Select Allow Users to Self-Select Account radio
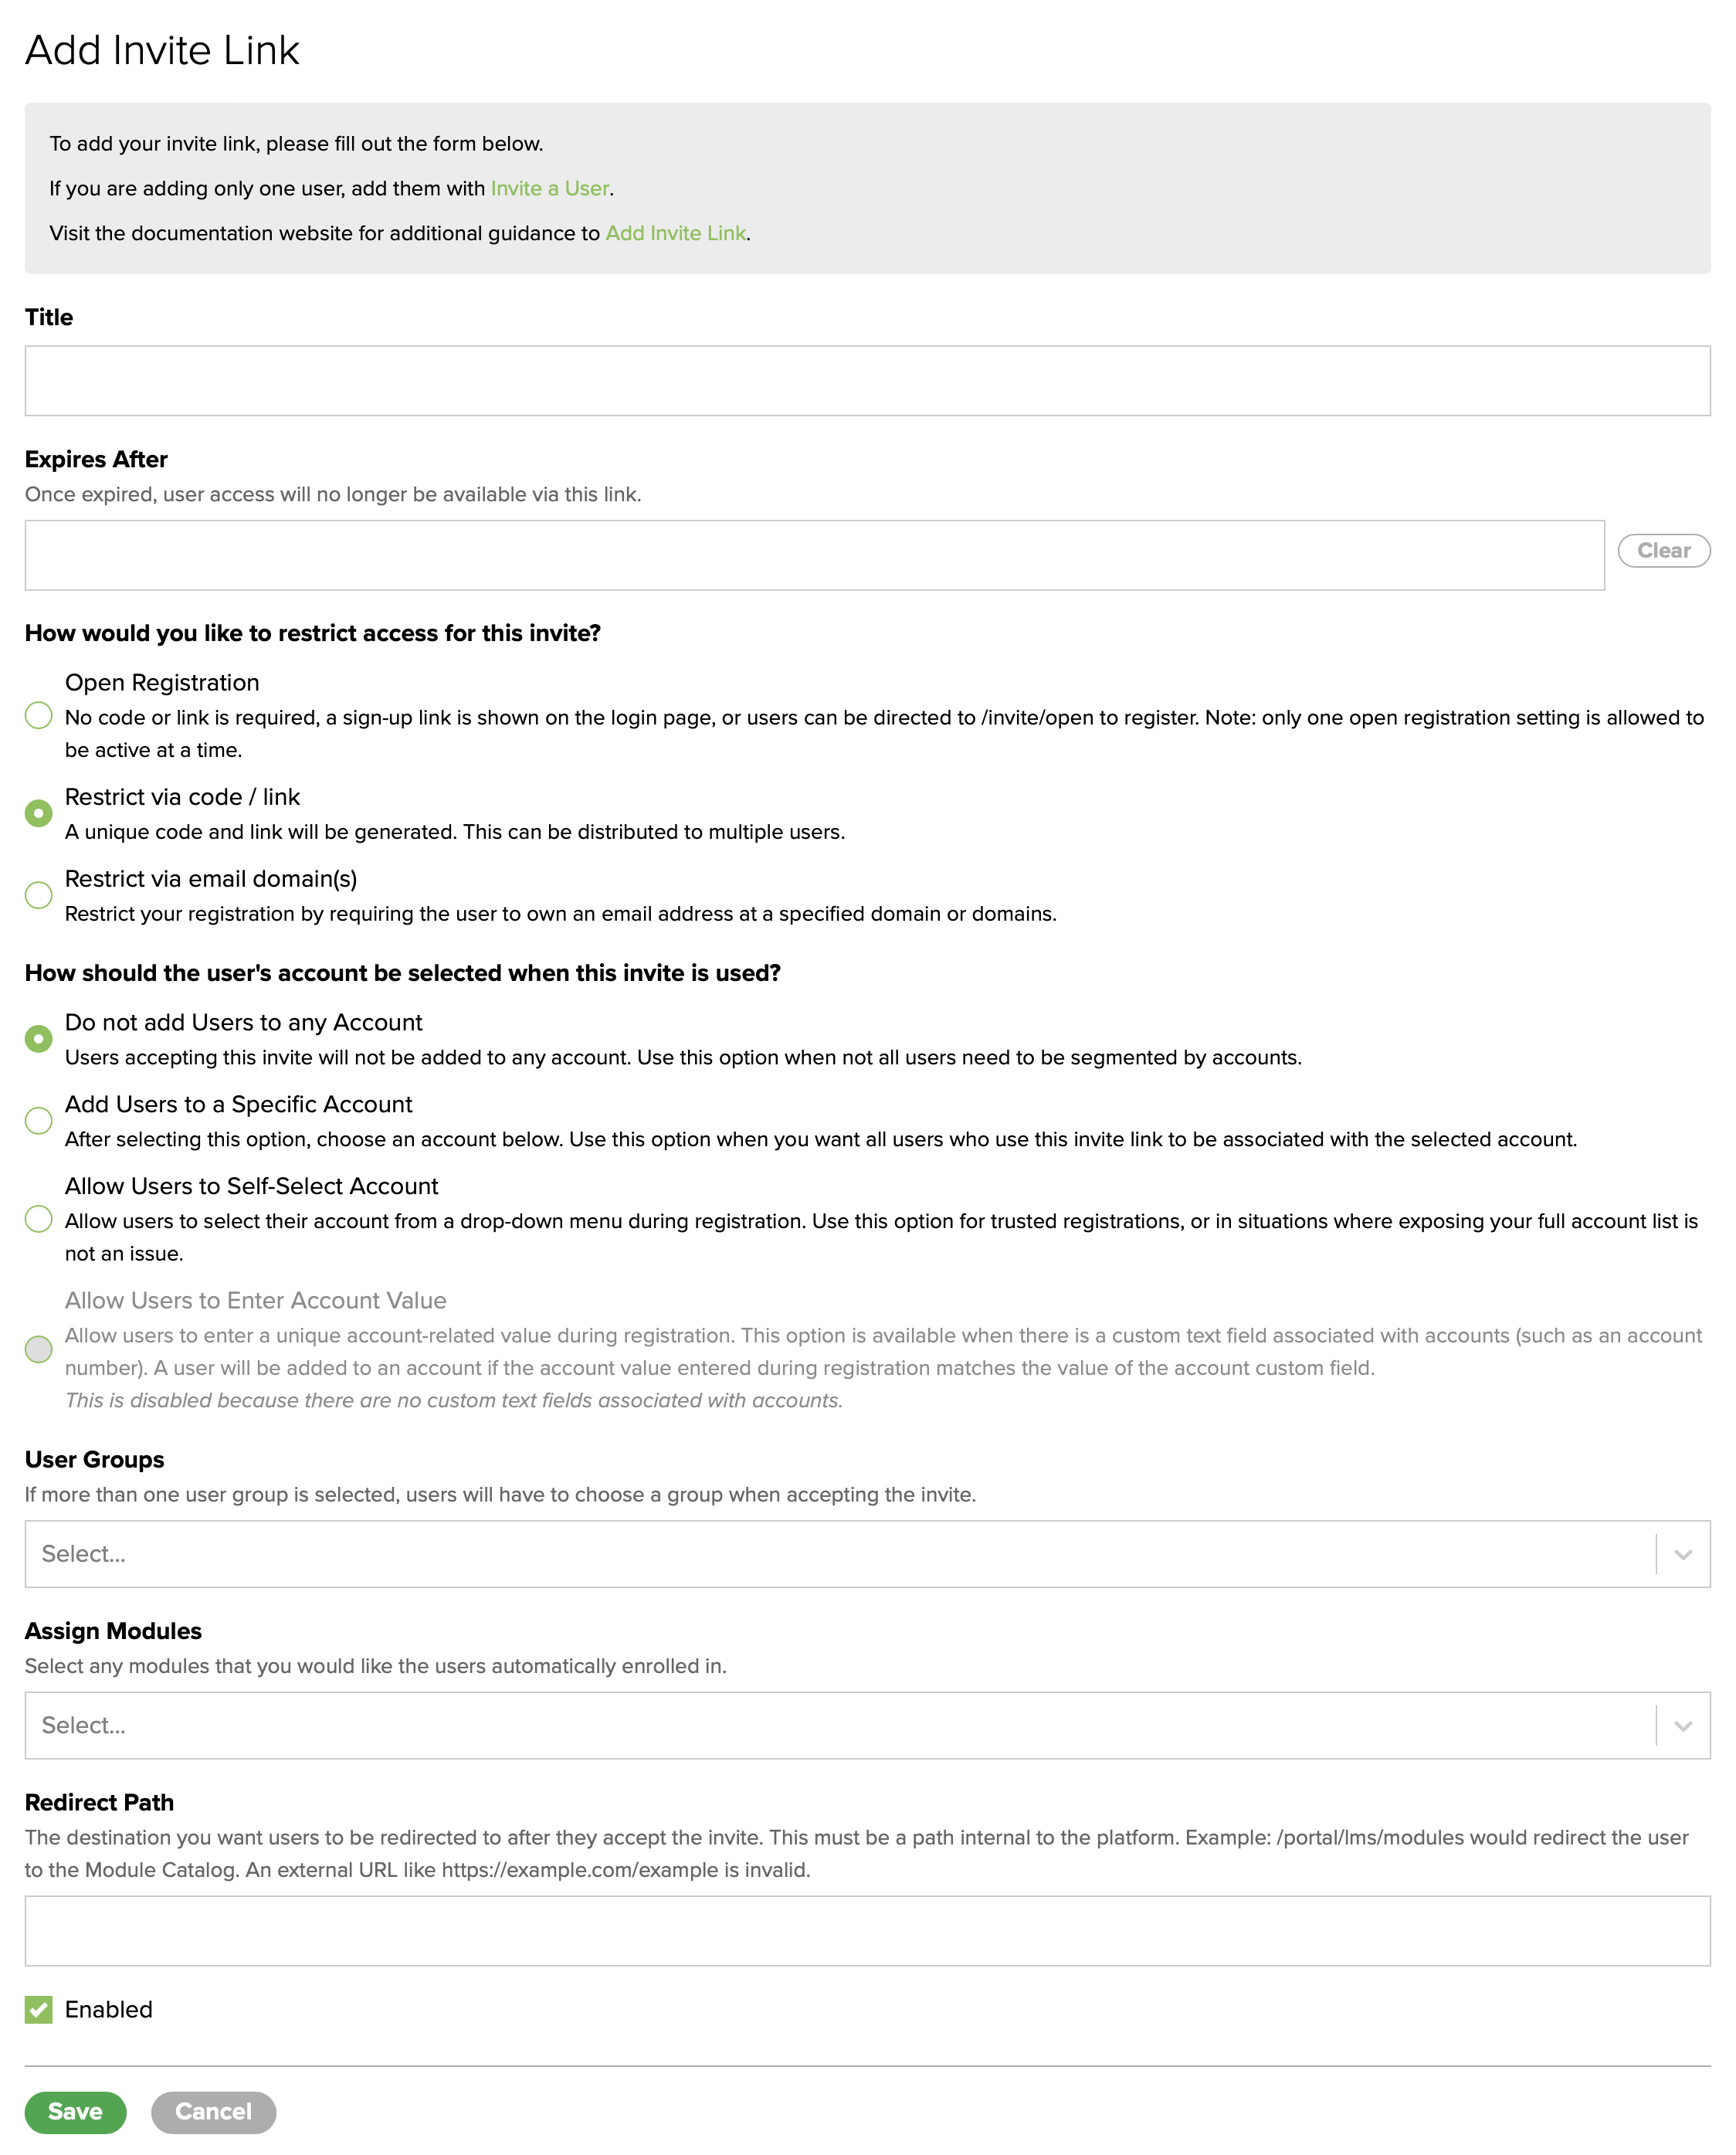The image size is (1736, 2155). [39, 1219]
